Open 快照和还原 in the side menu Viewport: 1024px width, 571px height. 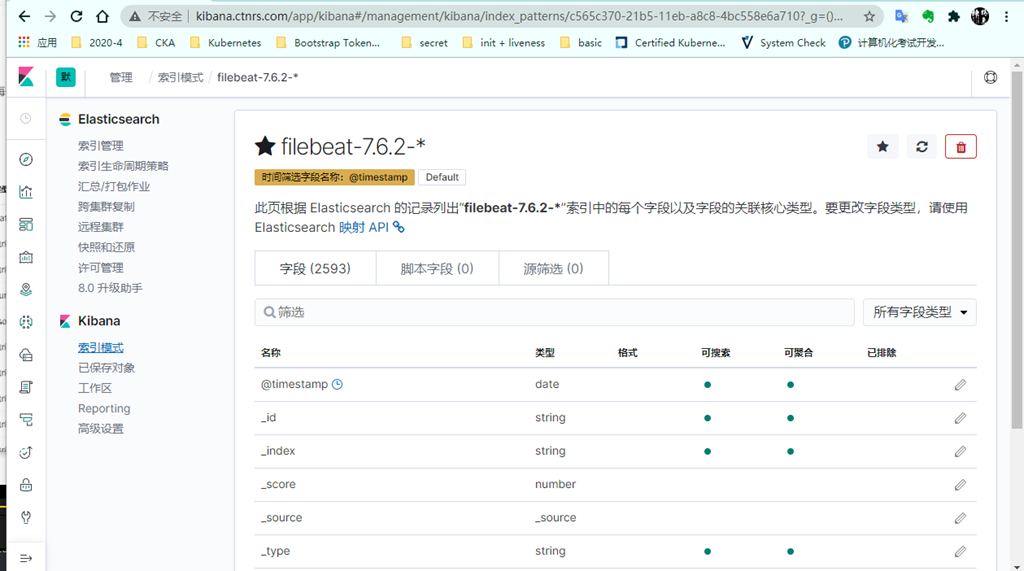(106, 247)
